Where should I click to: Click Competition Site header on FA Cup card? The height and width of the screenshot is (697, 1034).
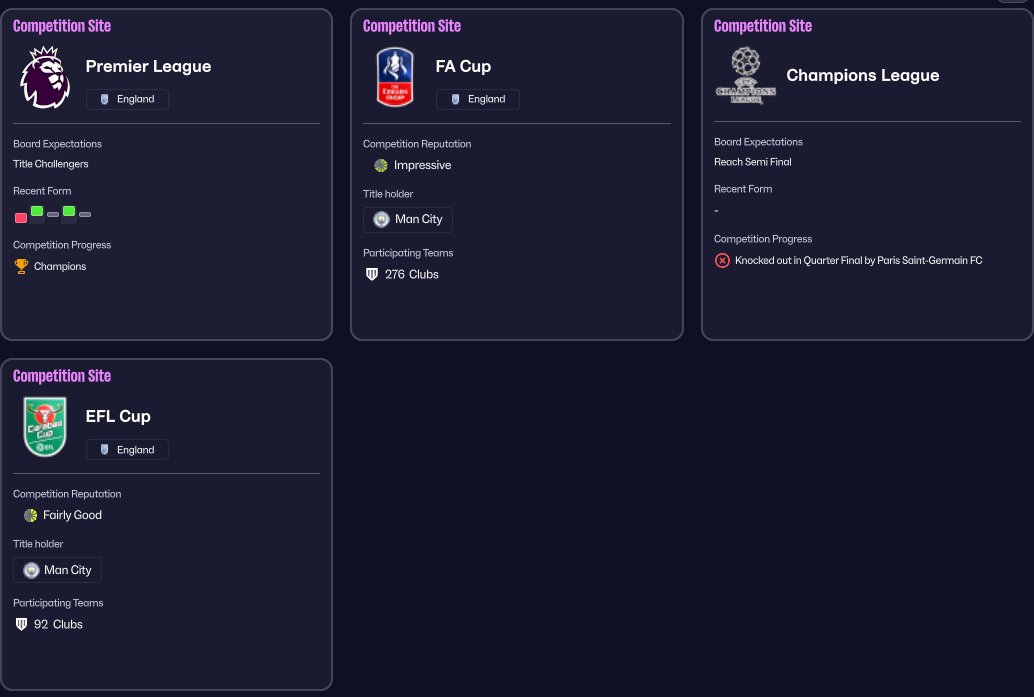412,26
